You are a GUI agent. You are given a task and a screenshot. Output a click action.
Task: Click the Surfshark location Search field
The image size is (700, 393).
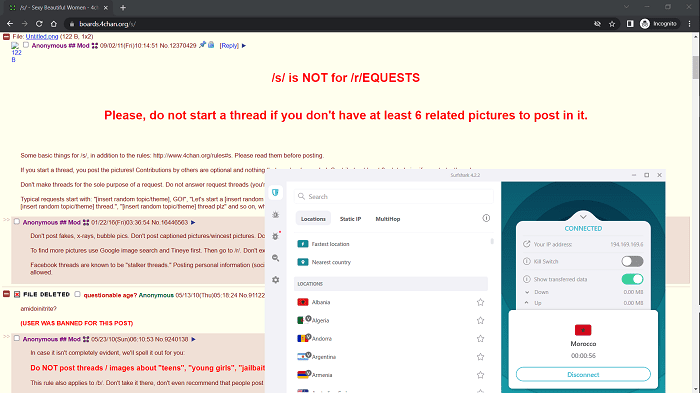click(x=394, y=196)
